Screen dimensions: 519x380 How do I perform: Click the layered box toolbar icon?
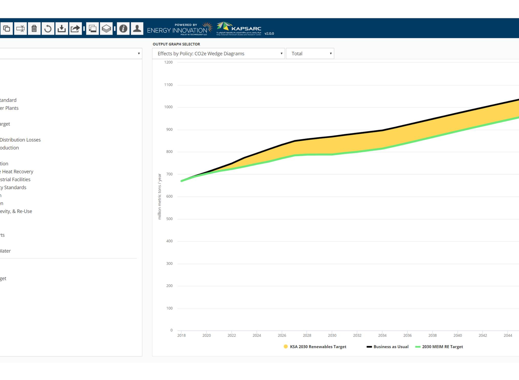[106, 29]
